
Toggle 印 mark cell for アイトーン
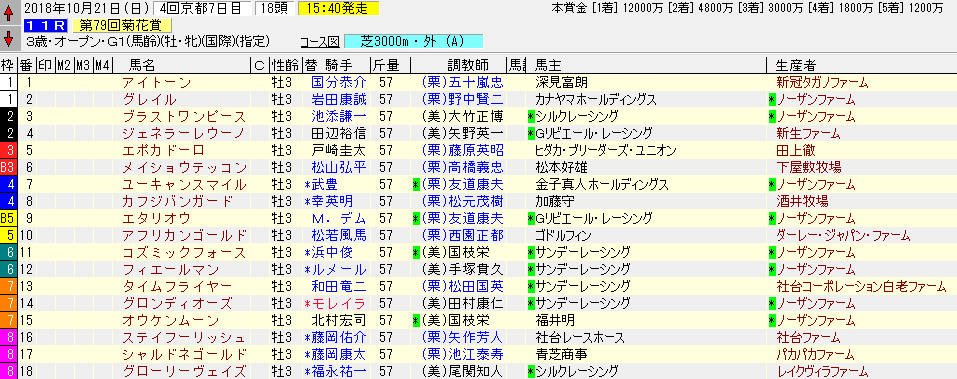[x=45, y=82]
